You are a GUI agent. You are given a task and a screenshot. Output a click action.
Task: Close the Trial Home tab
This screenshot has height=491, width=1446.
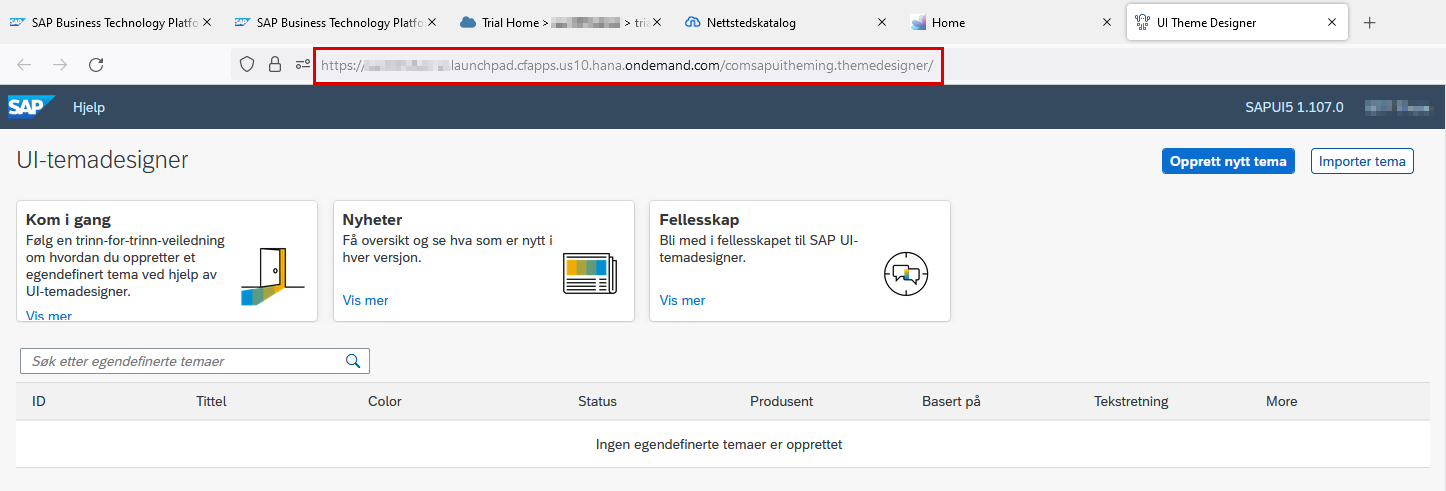coord(656,22)
